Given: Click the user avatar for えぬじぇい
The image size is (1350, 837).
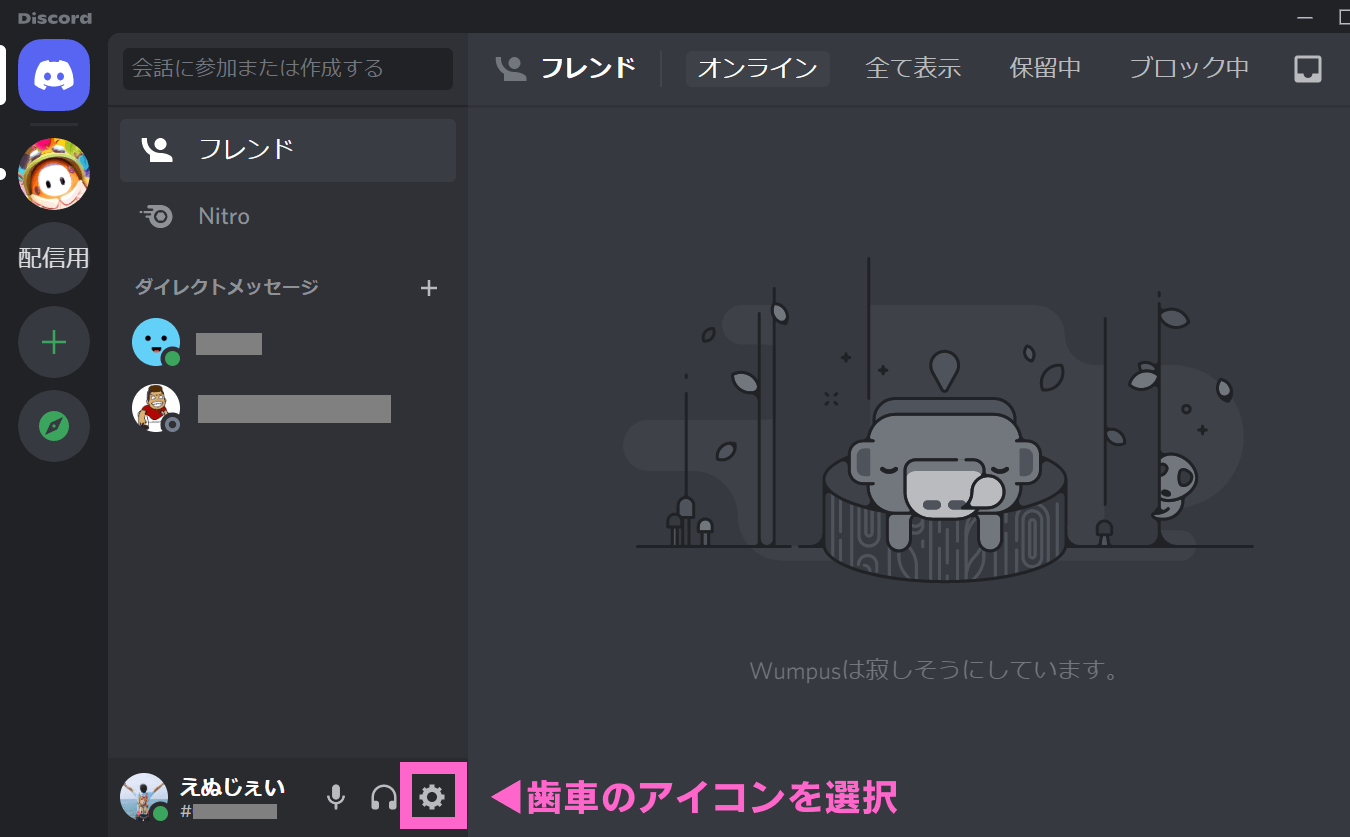Looking at the screenshot, I should 144,797.
